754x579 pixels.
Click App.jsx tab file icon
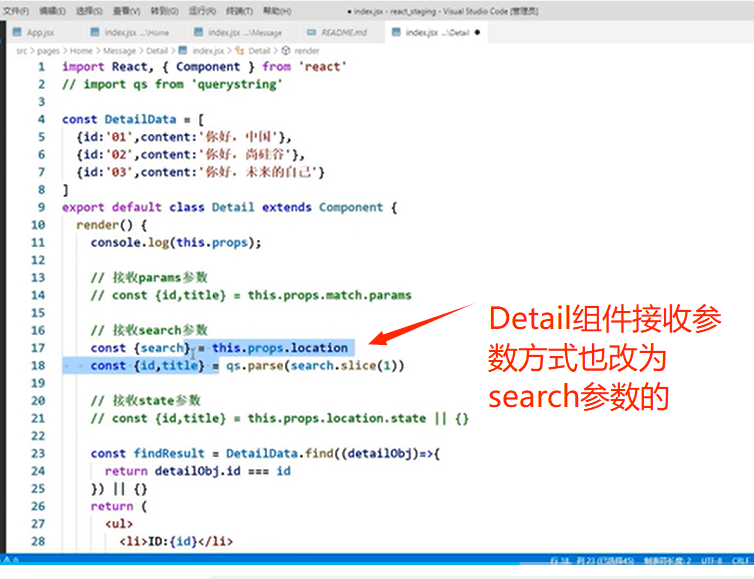click(17, 32)
